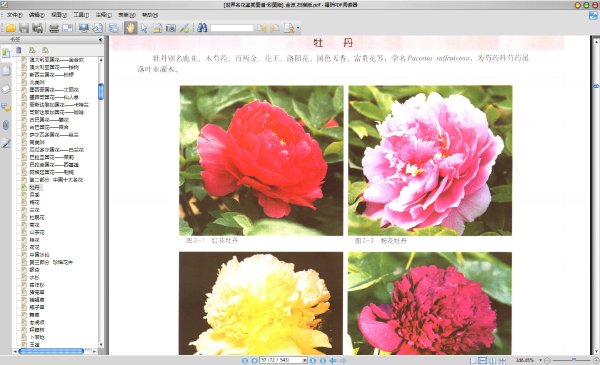Open the page number dropdown
The height and width of the screenshot is (365, 600).
coord(305,360)
